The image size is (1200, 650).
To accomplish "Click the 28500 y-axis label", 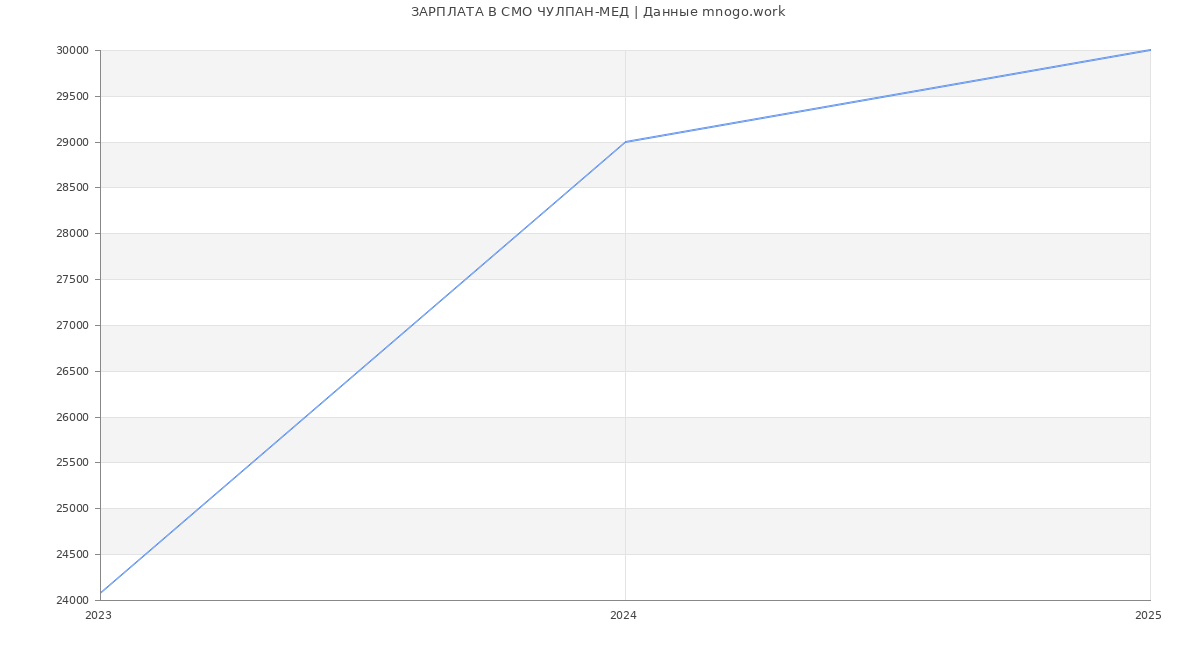I will pos(74,188).
